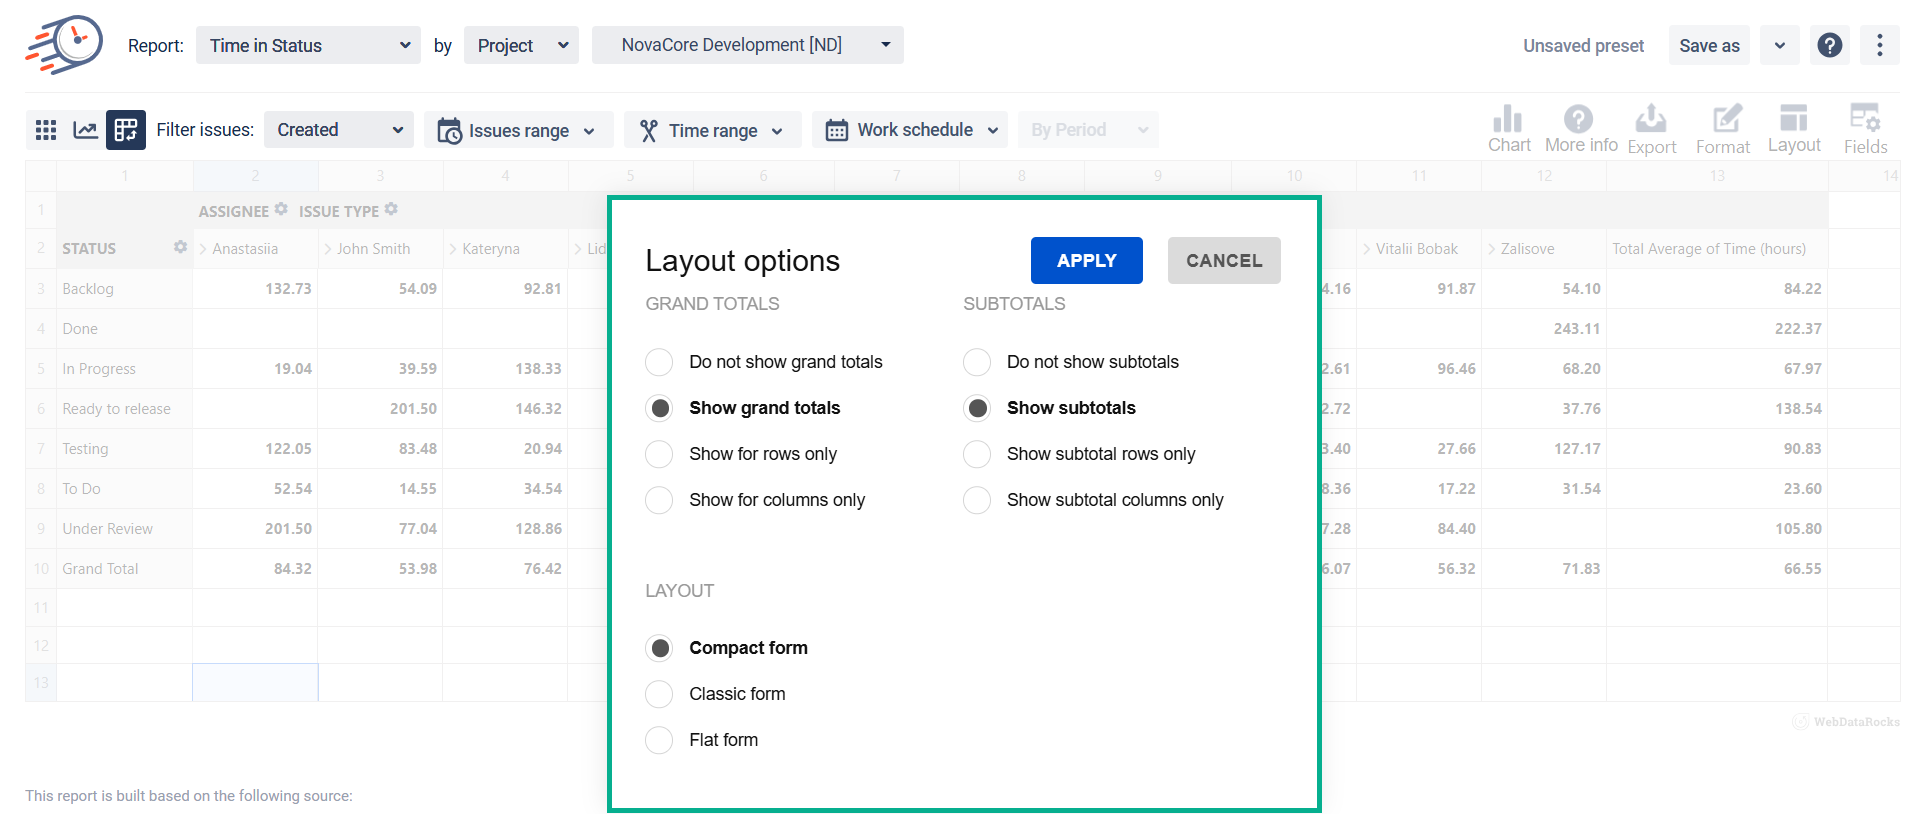The width and height of the screenshot is (1917, 814).
Task: Click the Format toolbar icon
Action: point(1723,129)
